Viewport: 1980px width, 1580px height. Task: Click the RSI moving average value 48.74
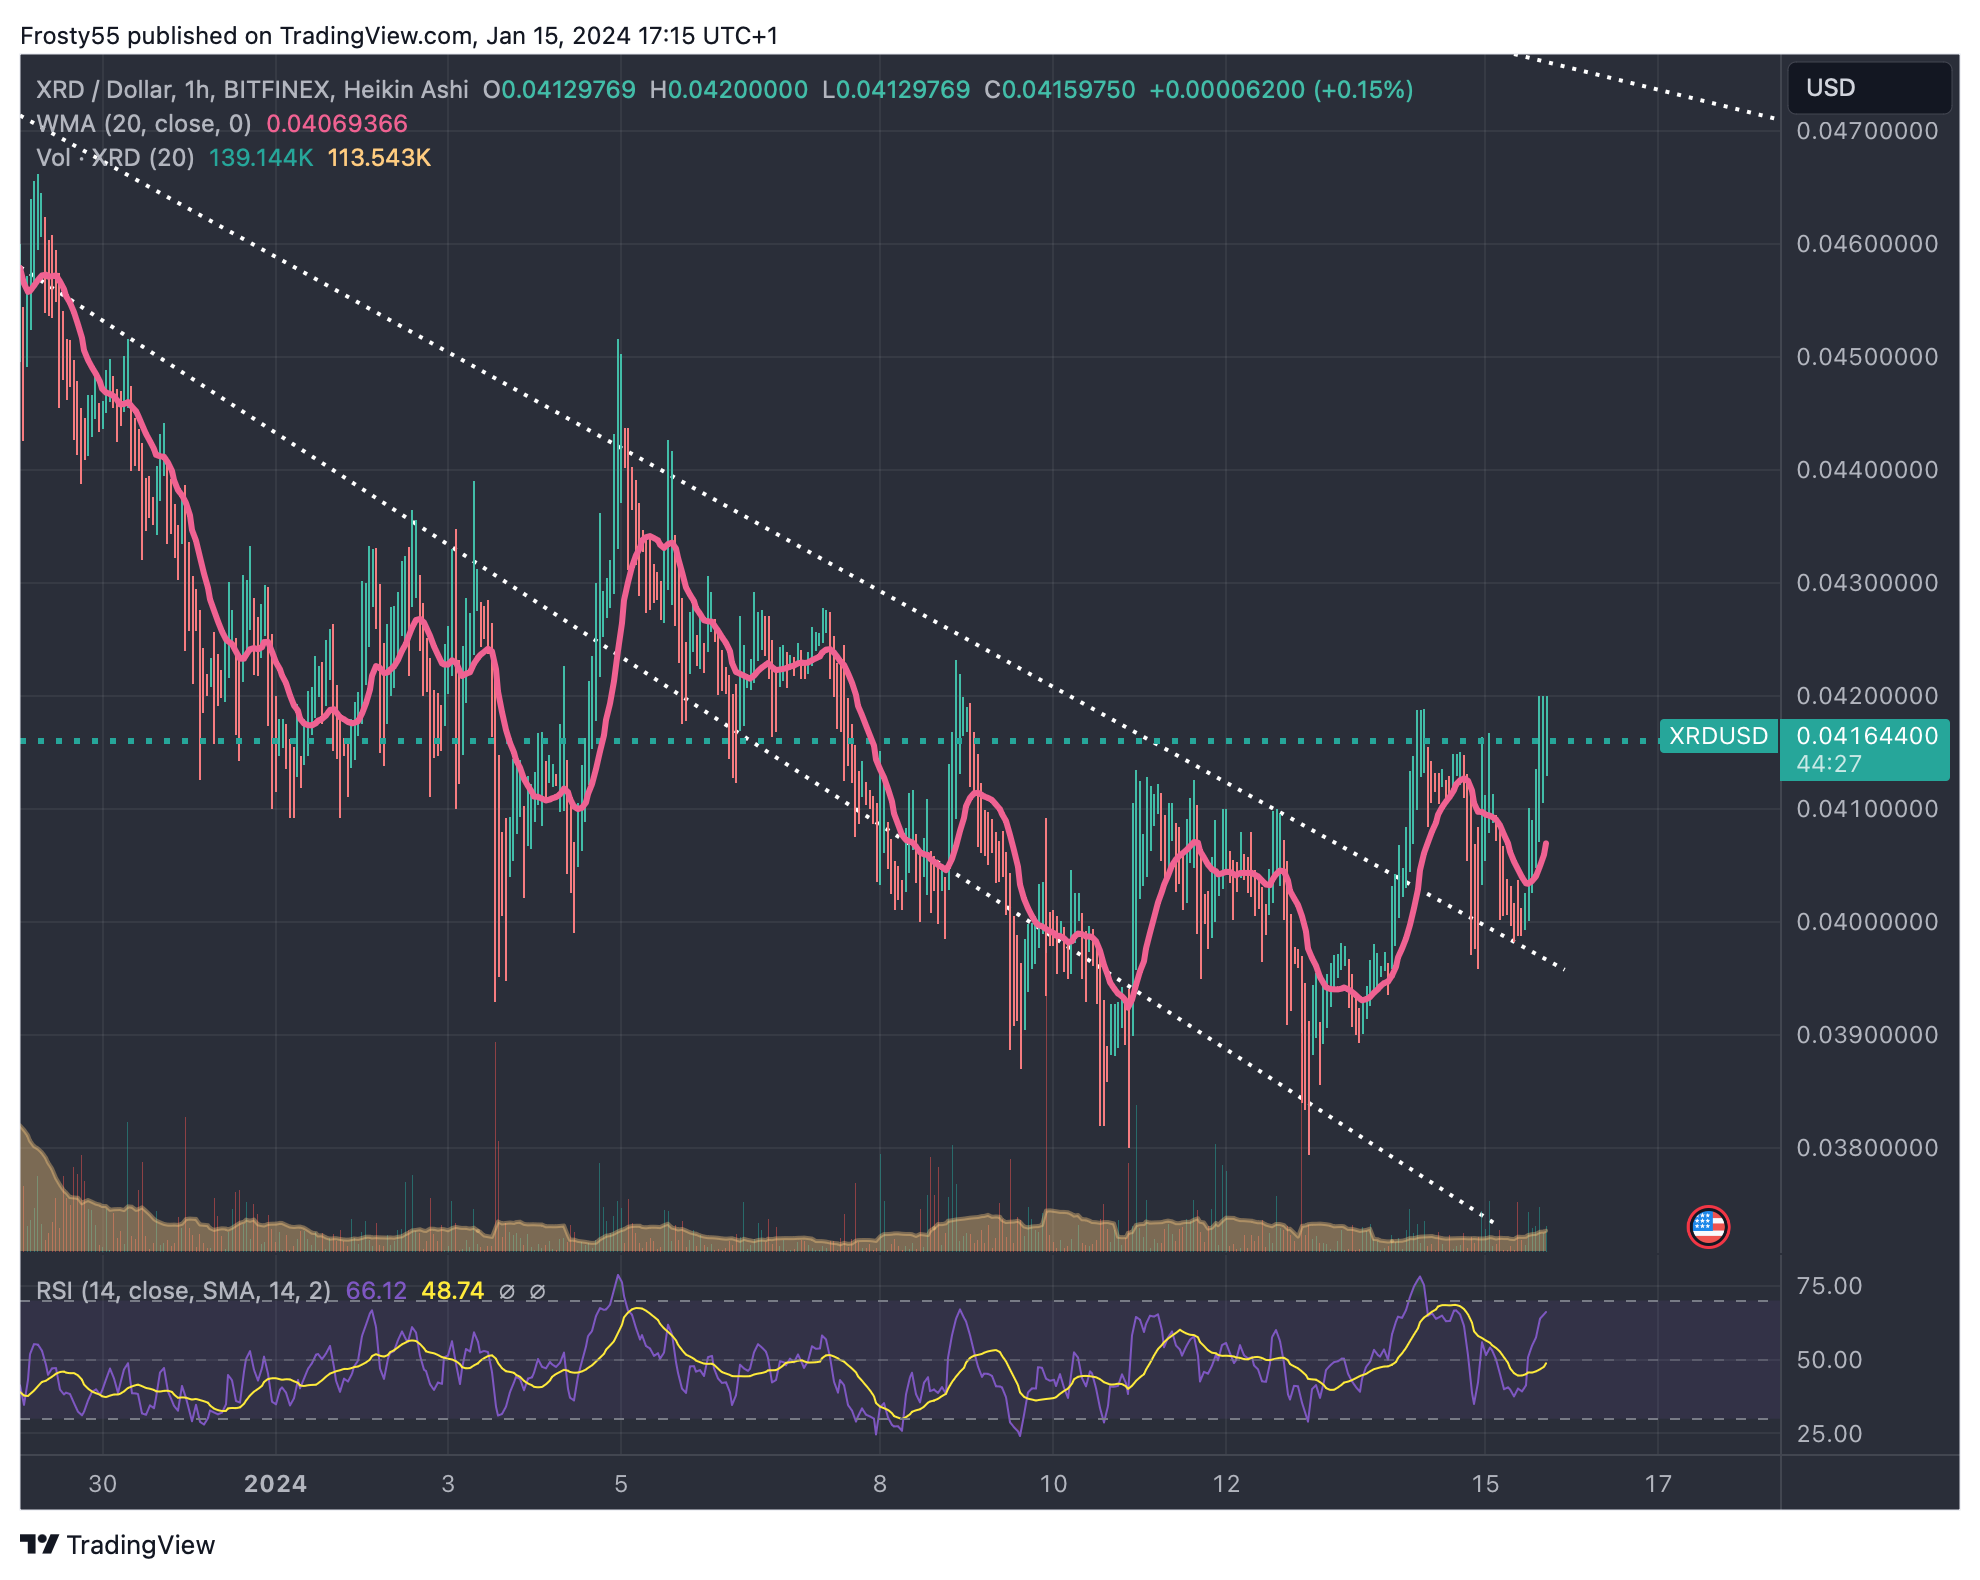coord(452,1291)
